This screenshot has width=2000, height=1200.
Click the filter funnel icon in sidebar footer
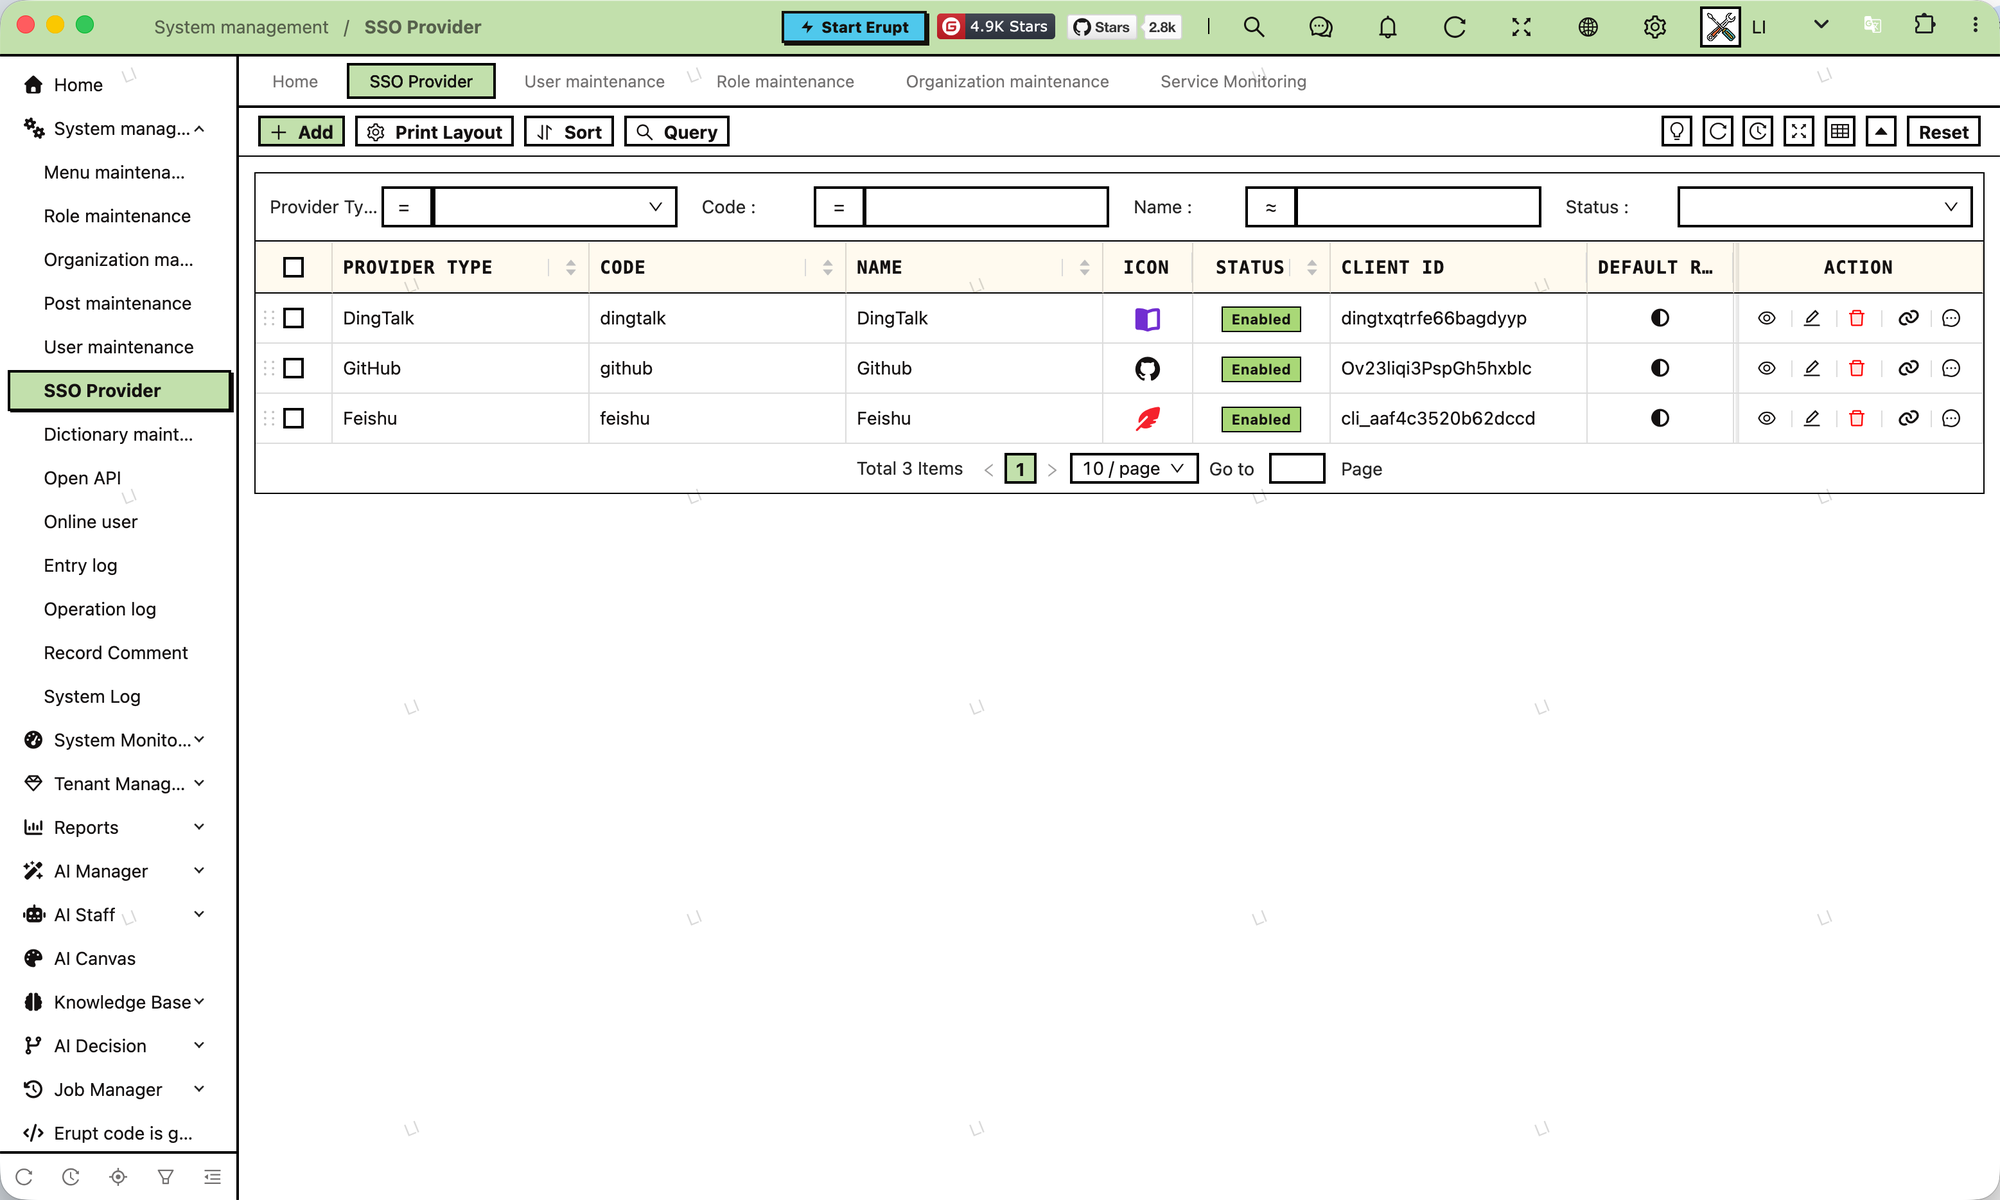coord(166,1177)
